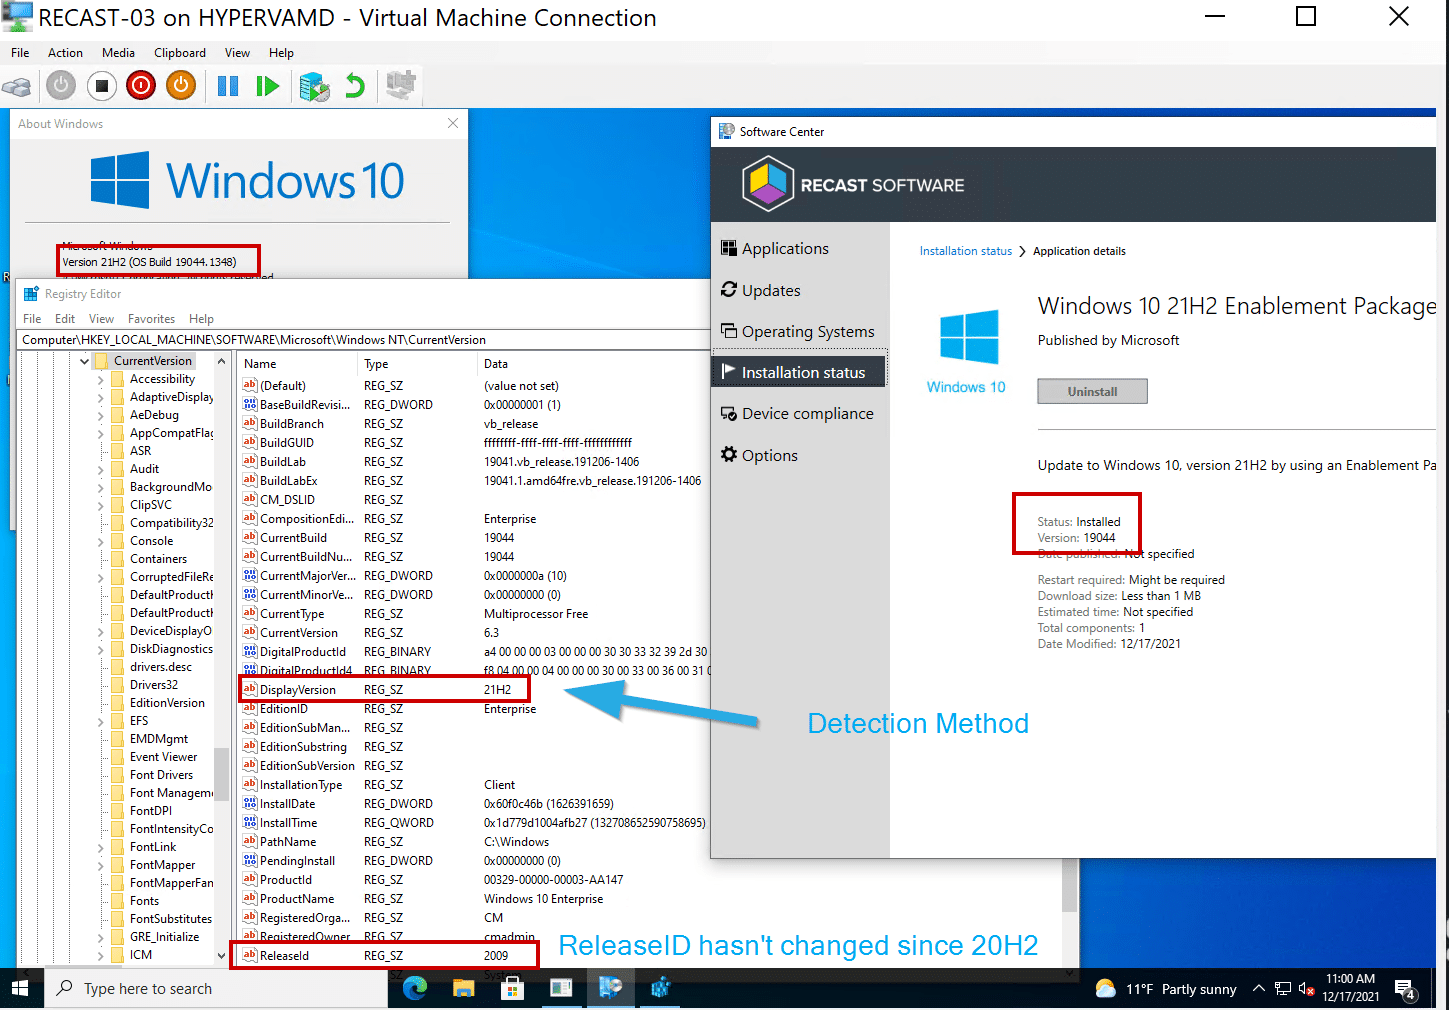Shut down the guest OS via orange power icon

(x=180, y=85)
